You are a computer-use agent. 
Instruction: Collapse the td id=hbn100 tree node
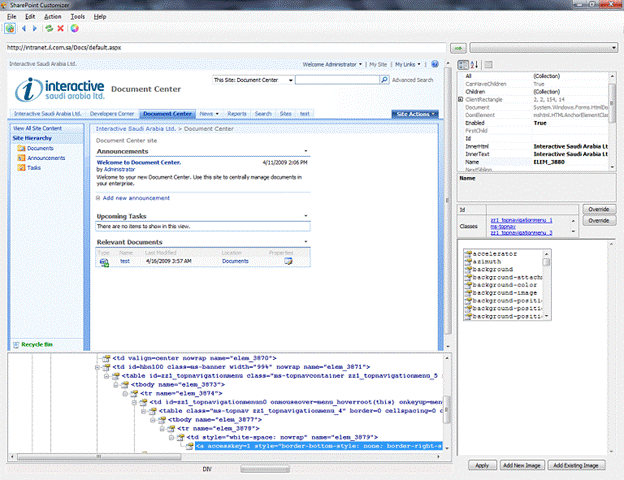coord(98,367)
